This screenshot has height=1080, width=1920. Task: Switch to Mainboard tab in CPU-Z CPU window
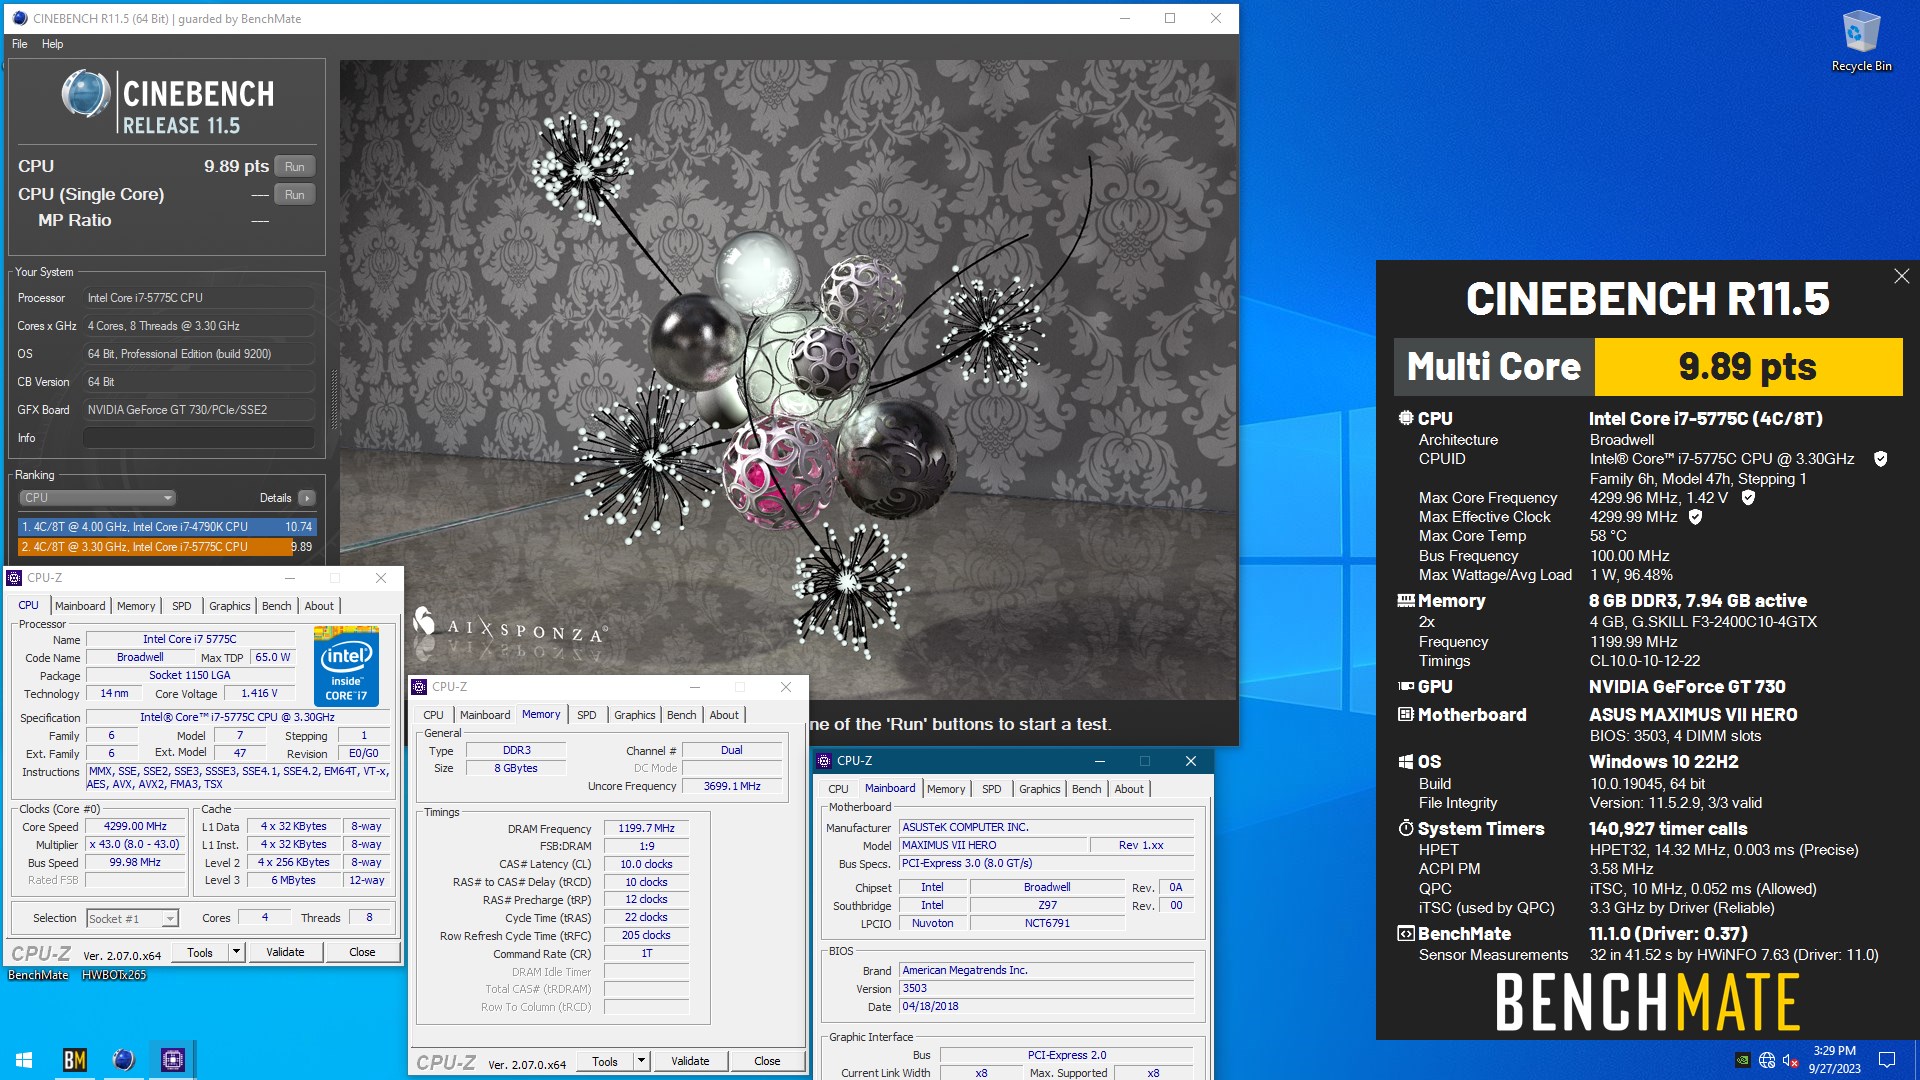(x=80, y=606)
